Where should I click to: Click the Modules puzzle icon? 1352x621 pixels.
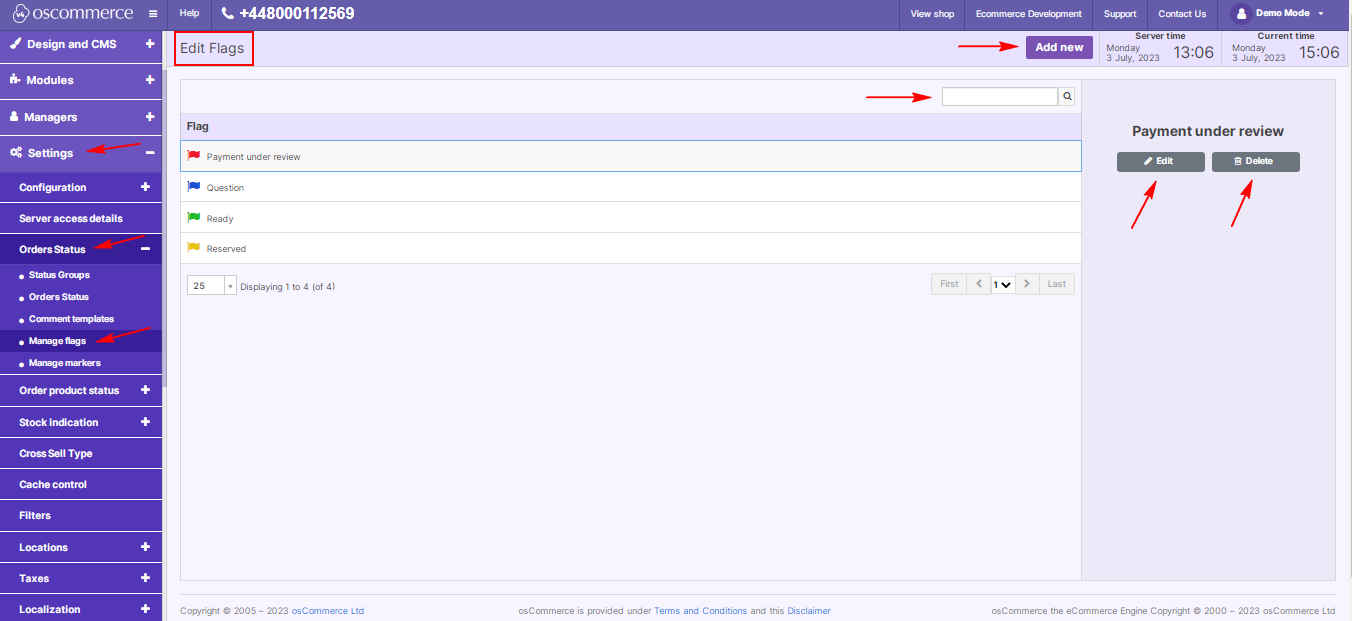point(16,80)
